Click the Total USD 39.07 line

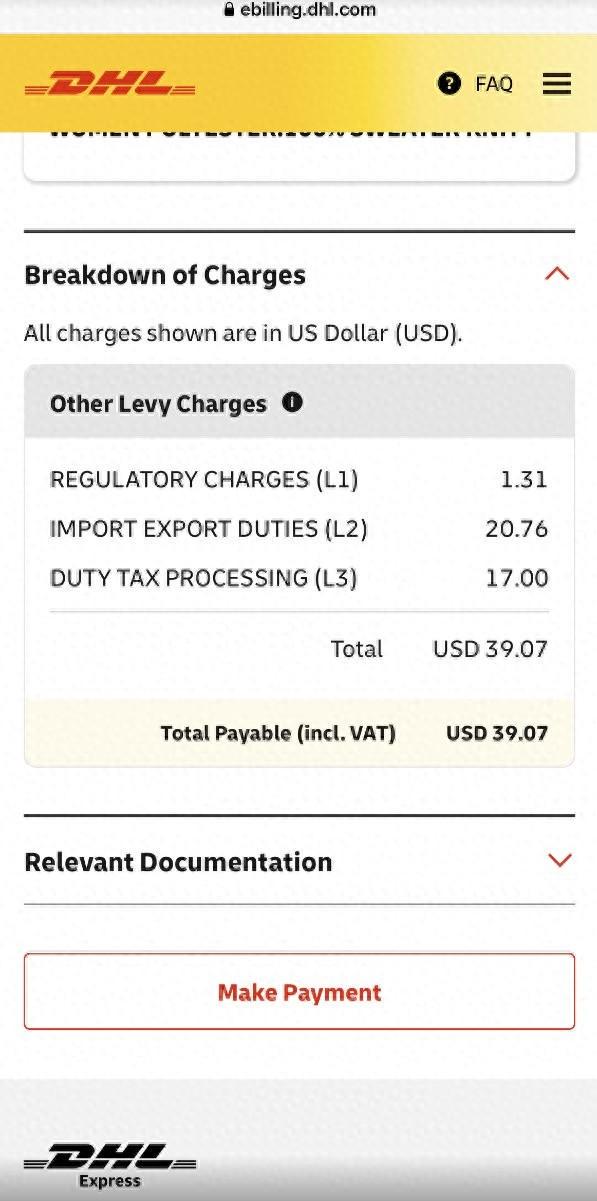tap(439, 649)
